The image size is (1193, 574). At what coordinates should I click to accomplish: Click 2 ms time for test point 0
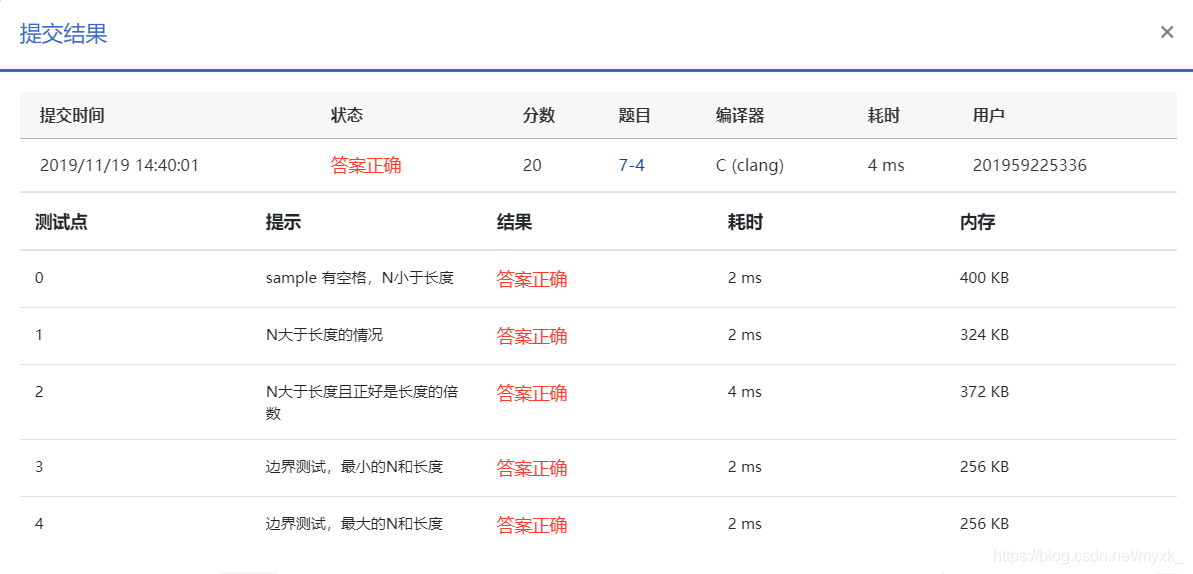[745, 279]
